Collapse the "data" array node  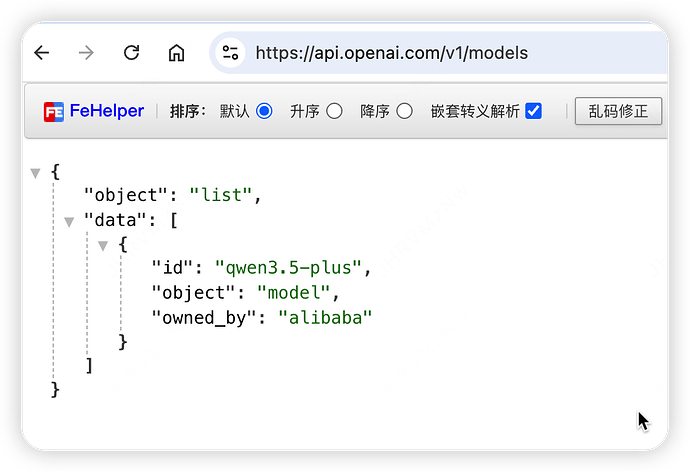click(x=69, y=221)
